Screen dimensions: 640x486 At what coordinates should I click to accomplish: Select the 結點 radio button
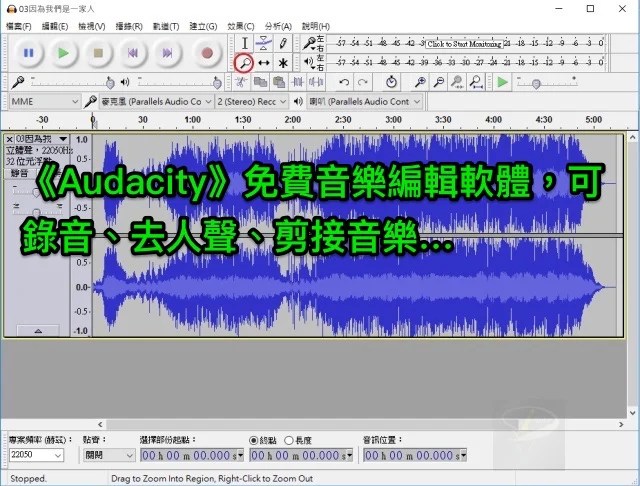point(253,440)
